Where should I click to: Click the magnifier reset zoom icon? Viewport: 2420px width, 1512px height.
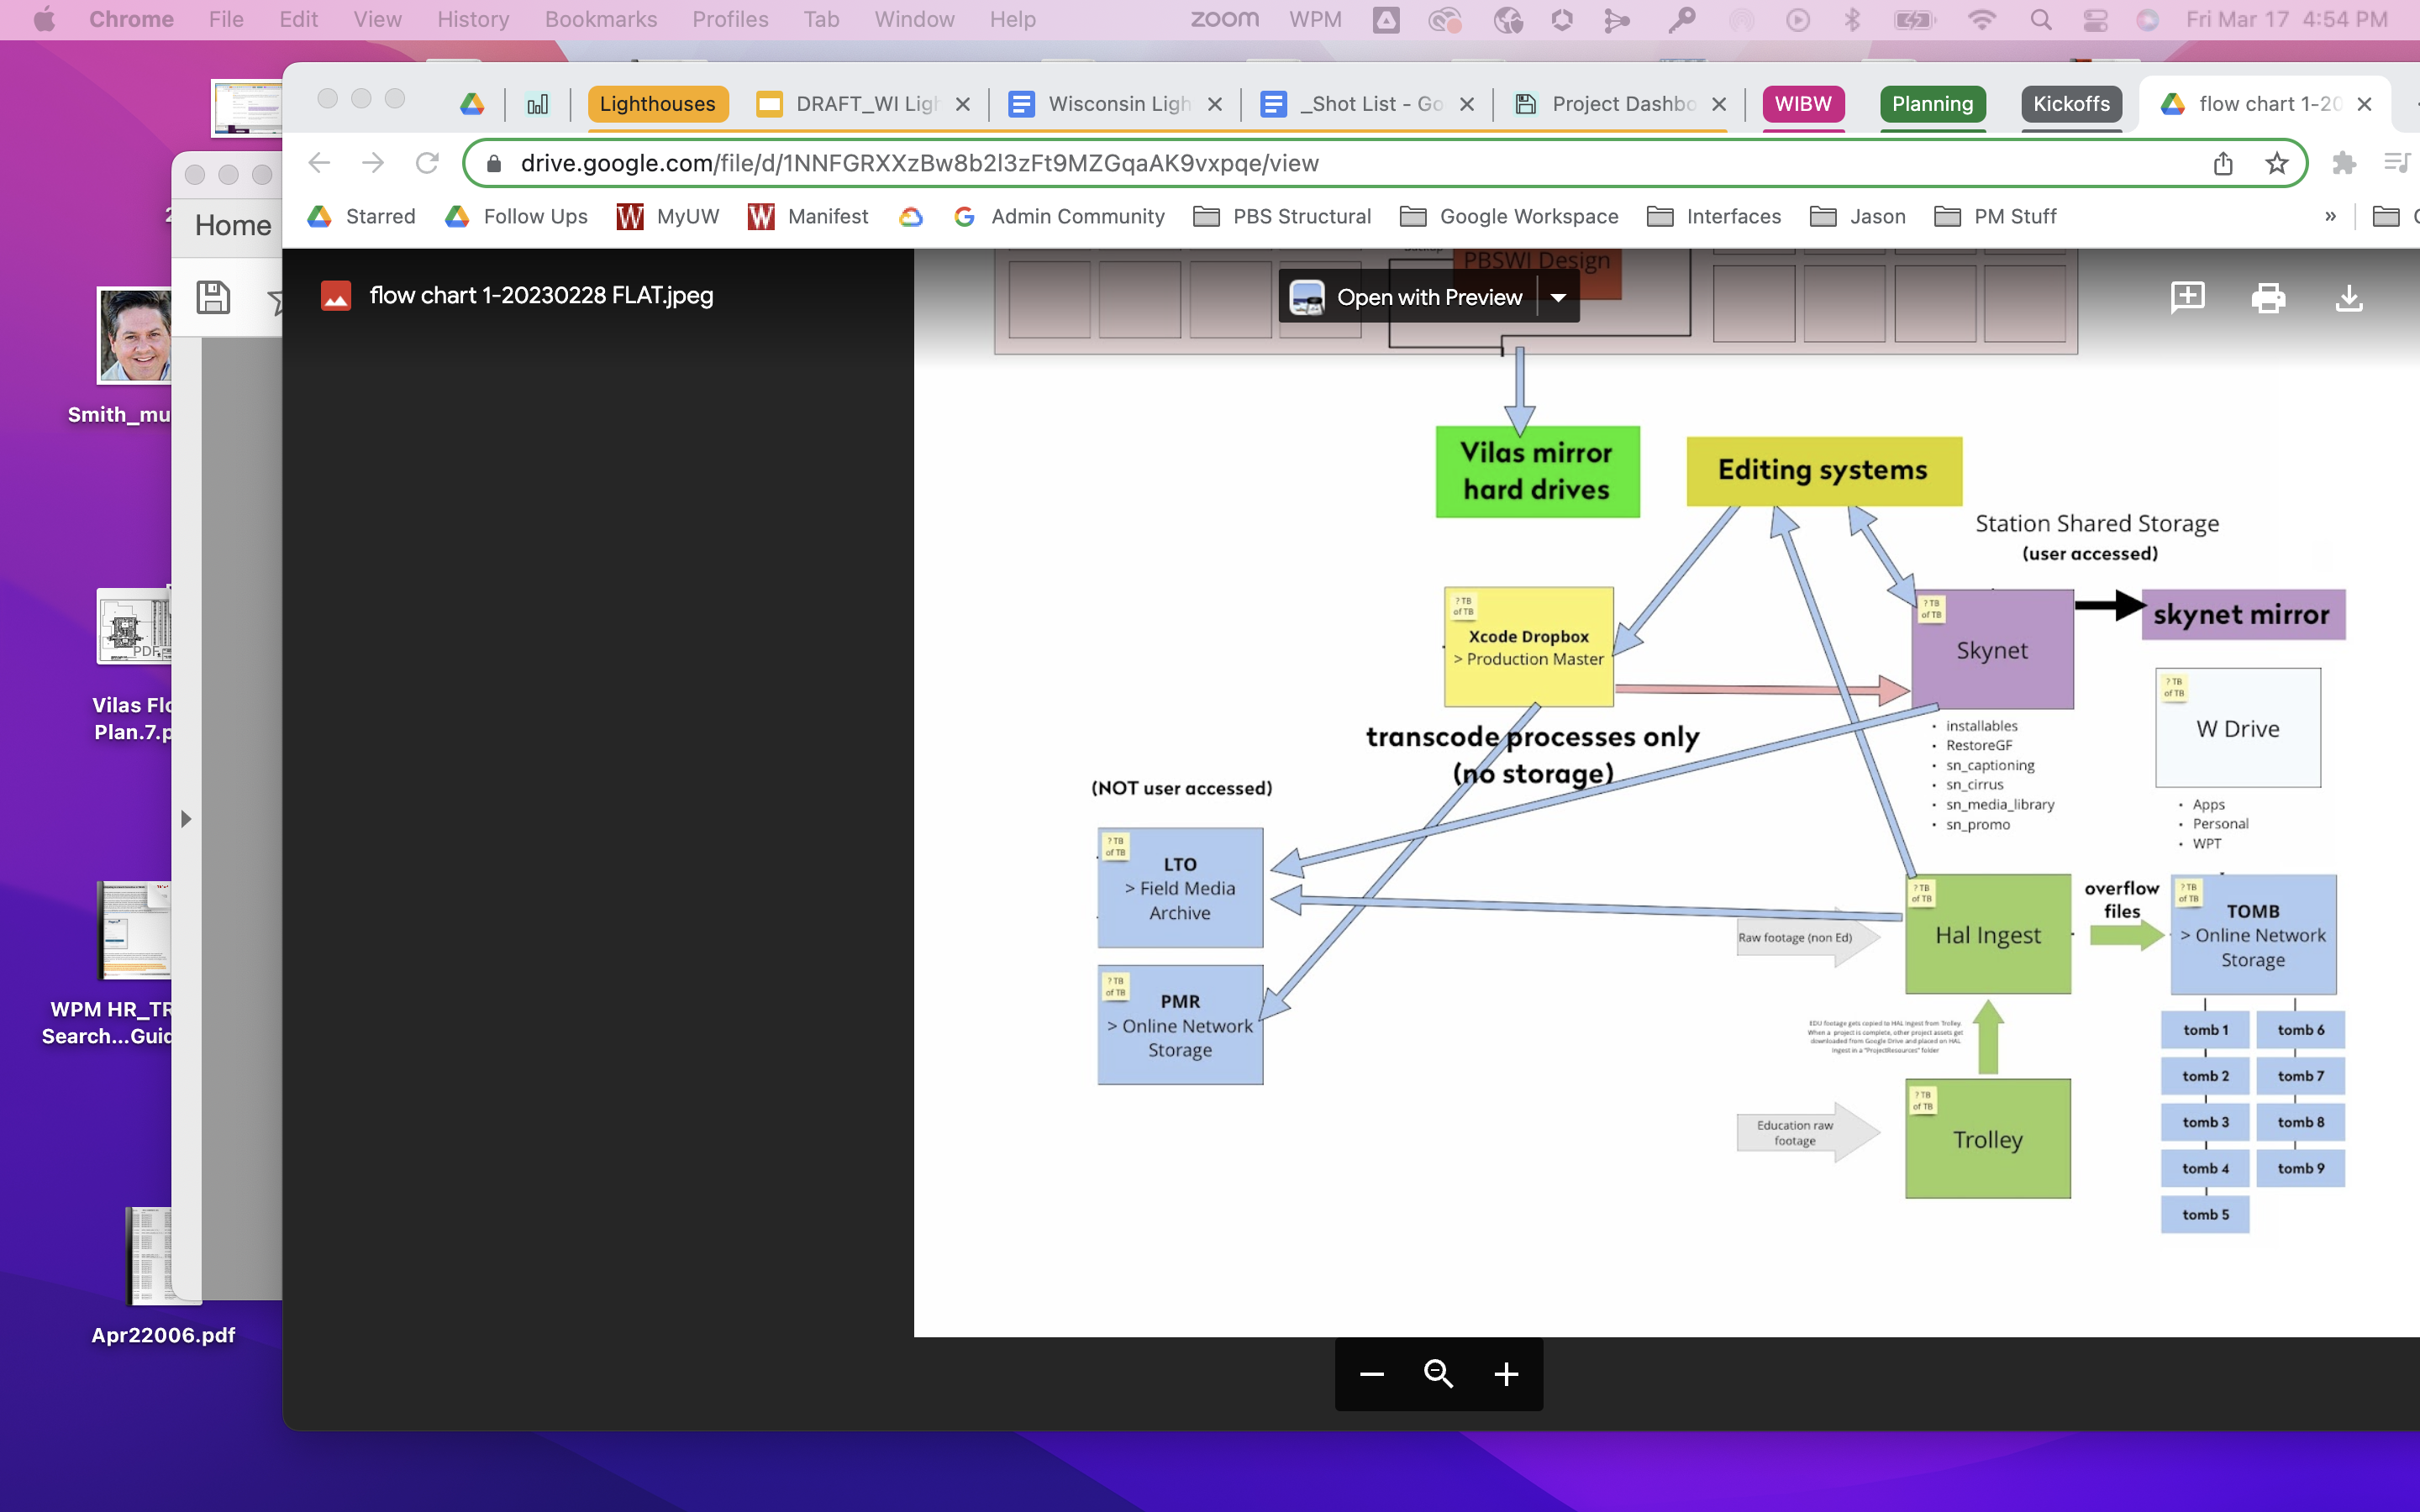click(1439, 1374)
